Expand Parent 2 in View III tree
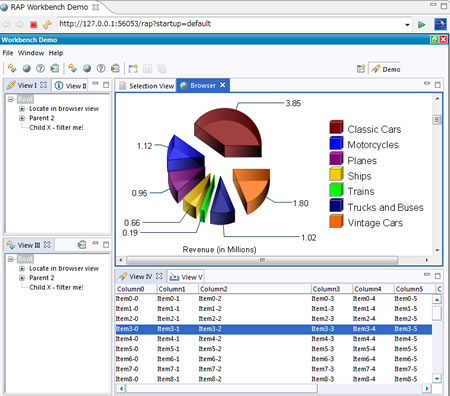This screenshot has width=450, height=396. tap(22, 278)
